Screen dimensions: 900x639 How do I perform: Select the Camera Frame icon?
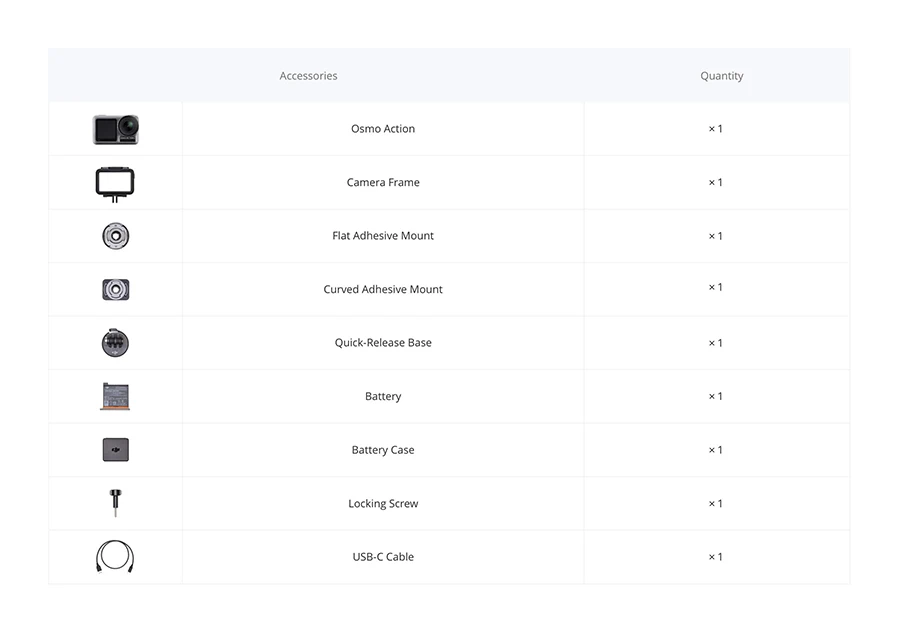pos(115,184)
